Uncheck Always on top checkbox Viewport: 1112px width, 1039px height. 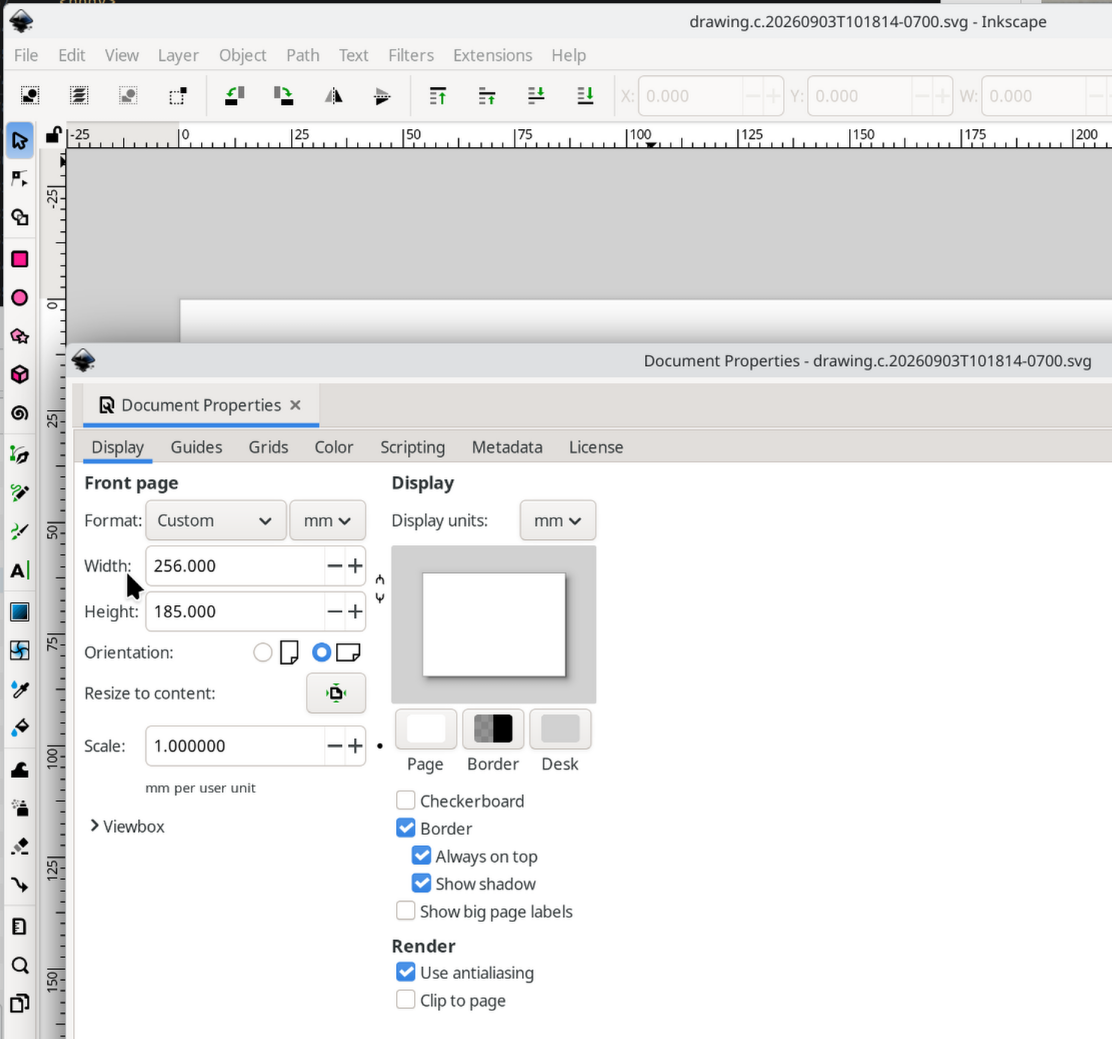pos(421,855)
